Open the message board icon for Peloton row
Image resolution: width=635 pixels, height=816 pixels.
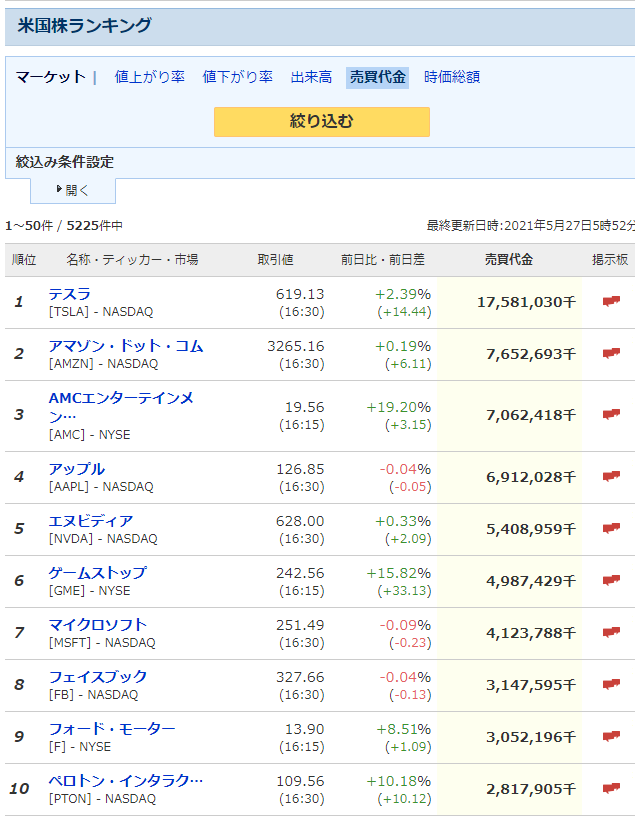coord(611,788)
